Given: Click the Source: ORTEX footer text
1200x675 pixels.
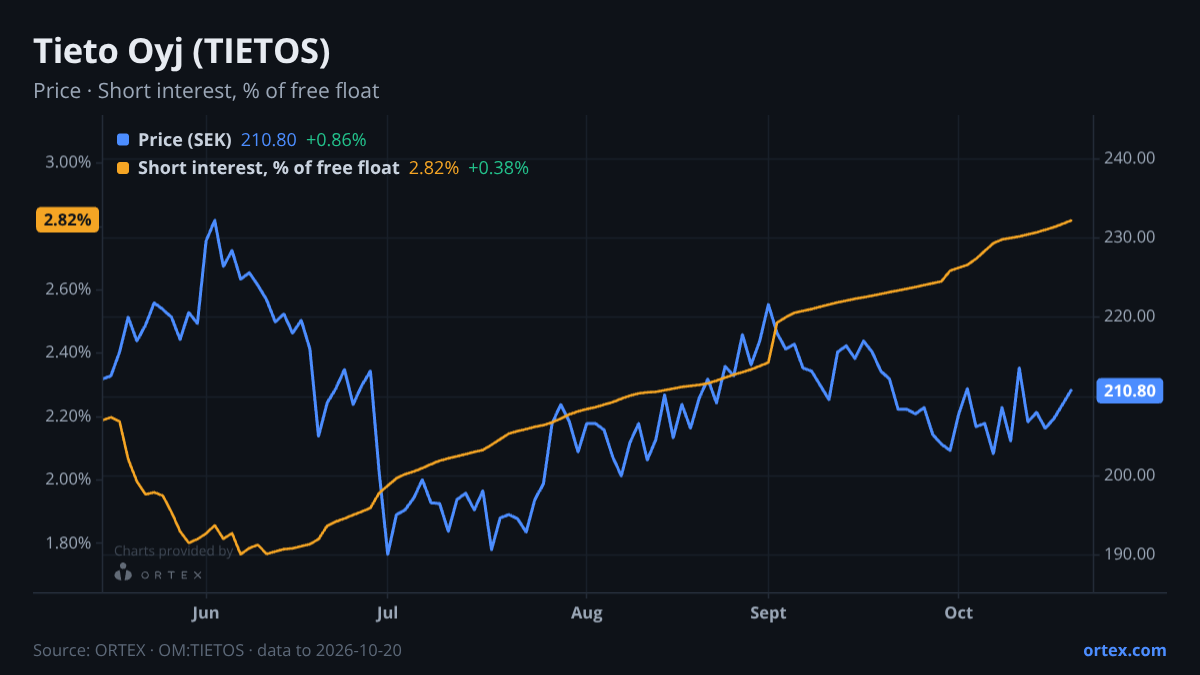Looking at the screenshot, I should click(x=218, y=650).
